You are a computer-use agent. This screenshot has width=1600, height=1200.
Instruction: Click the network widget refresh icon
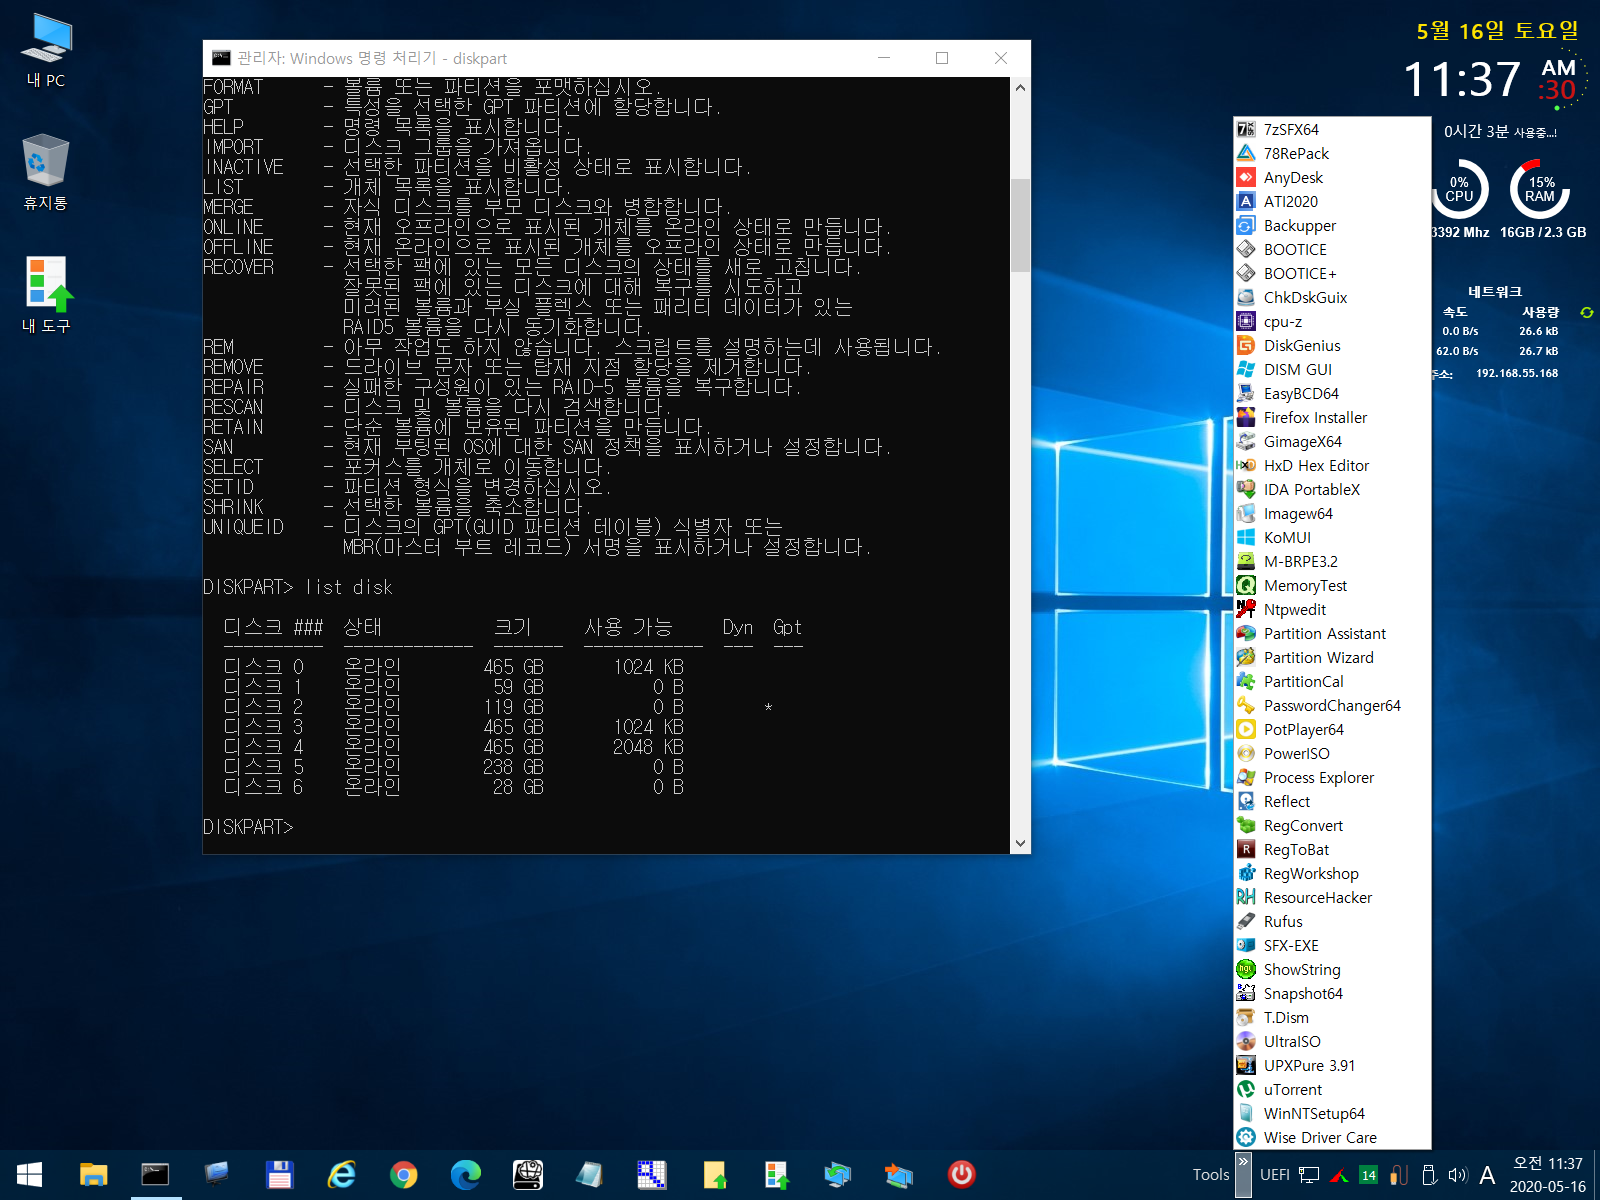[1586, 312]
